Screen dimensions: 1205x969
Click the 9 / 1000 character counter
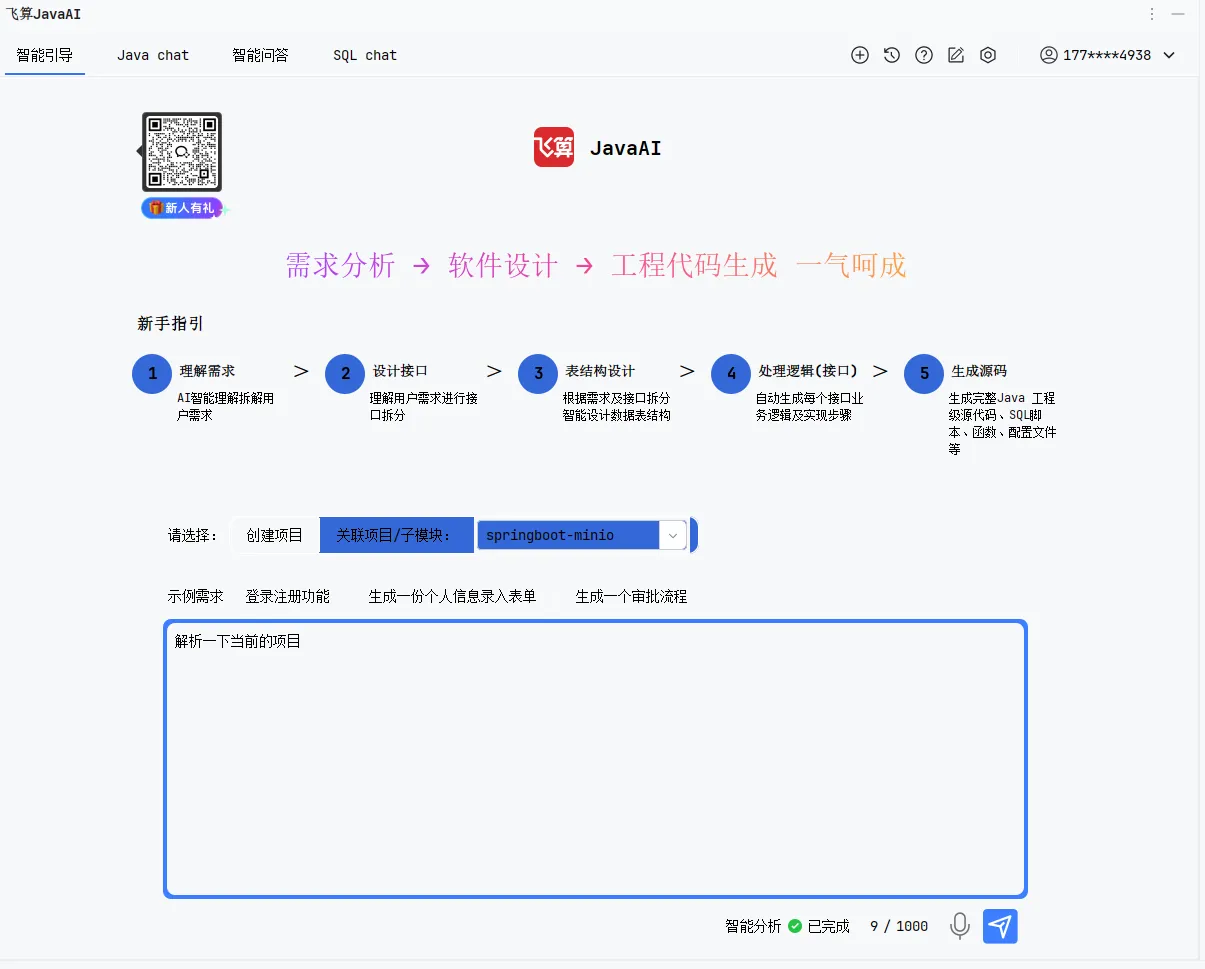[899, 926]
